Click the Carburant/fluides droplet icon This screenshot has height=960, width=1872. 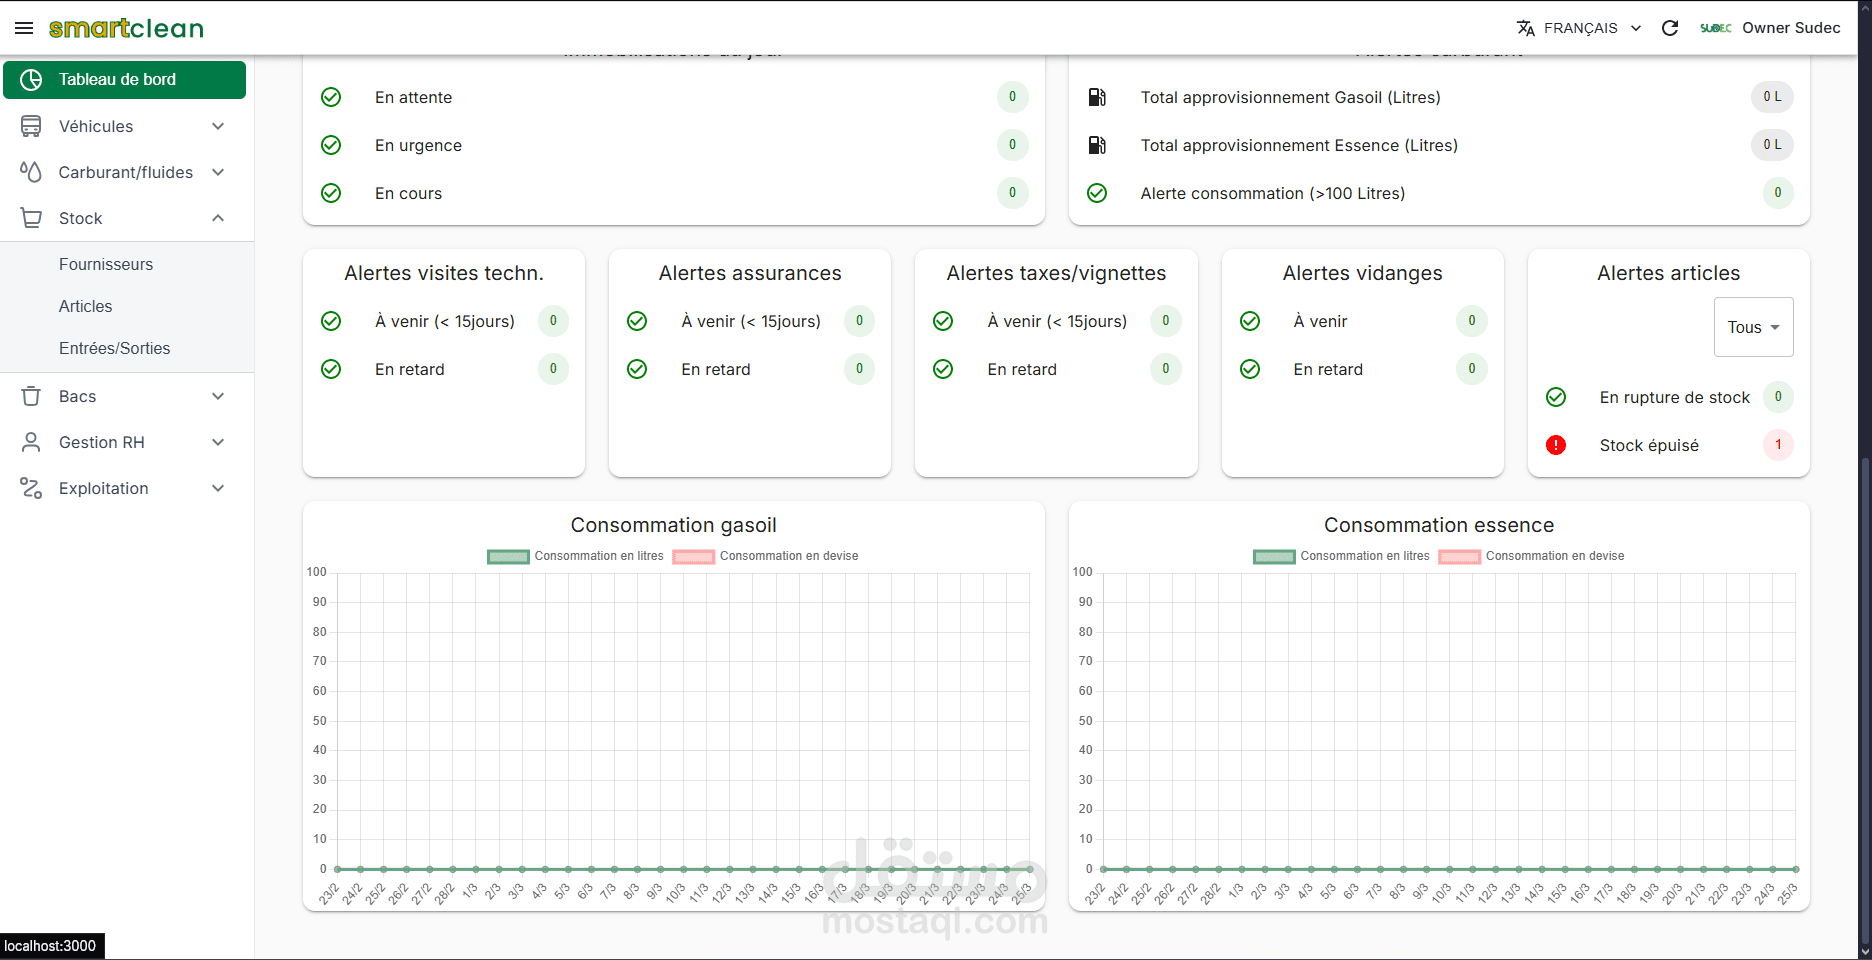click(31, 172)
